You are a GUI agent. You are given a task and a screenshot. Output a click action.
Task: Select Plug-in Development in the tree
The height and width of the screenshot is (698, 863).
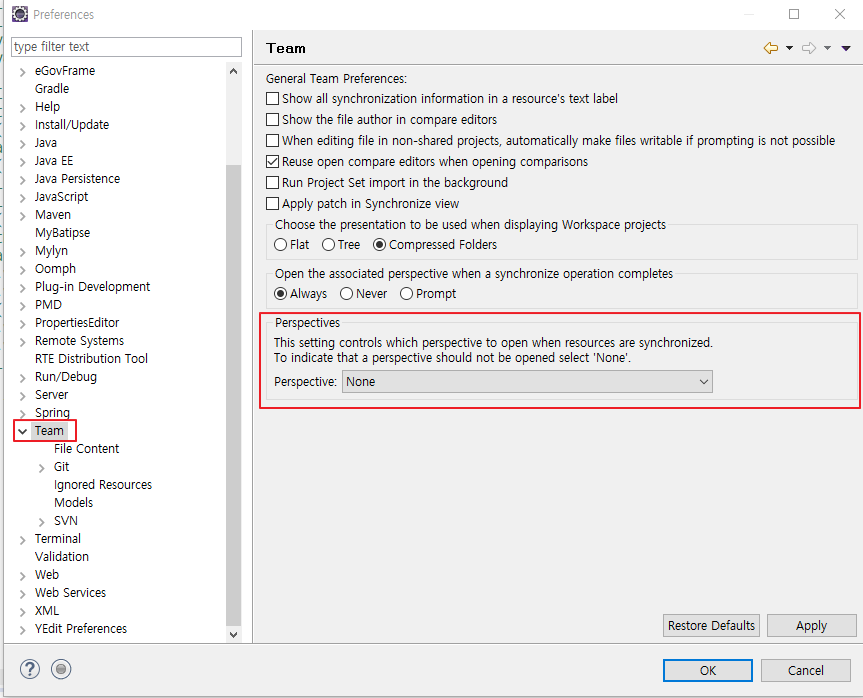tap(92, 287)
